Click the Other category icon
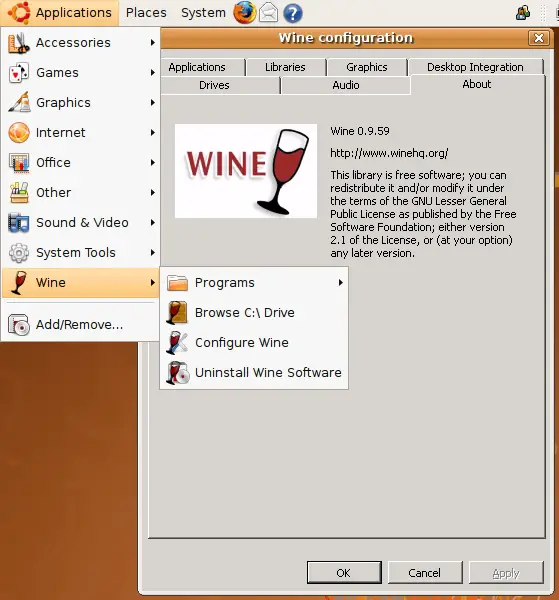This screenshot has height=600, width=559. pyautogui.click(x=19, y=192)
